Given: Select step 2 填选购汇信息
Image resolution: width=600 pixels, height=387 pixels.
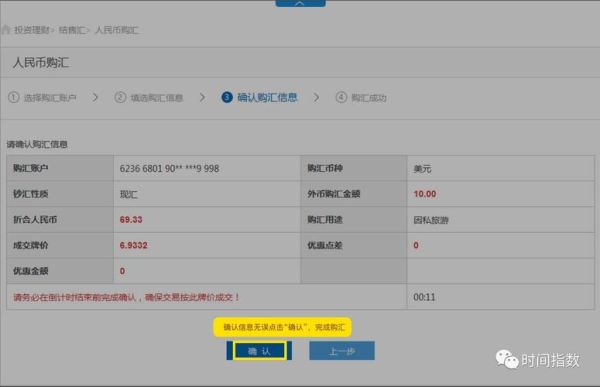Looking at the screenshot, I should pos(149,98).
